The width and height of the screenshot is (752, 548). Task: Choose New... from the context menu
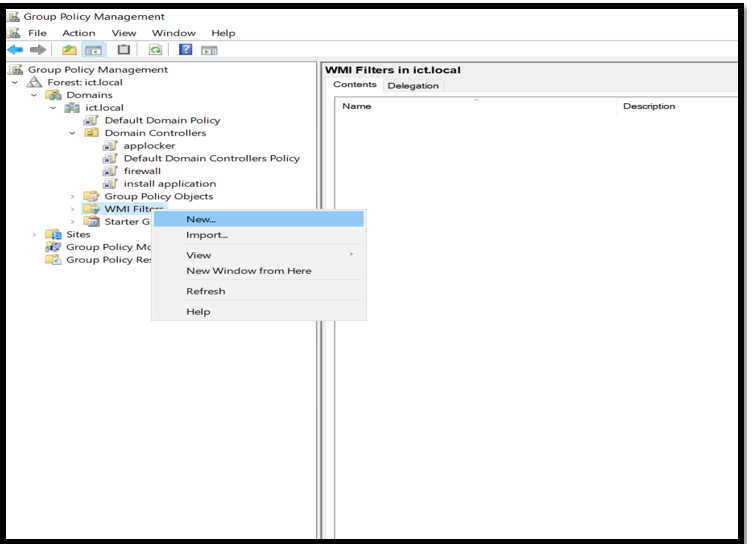click(x=259, y=219)
